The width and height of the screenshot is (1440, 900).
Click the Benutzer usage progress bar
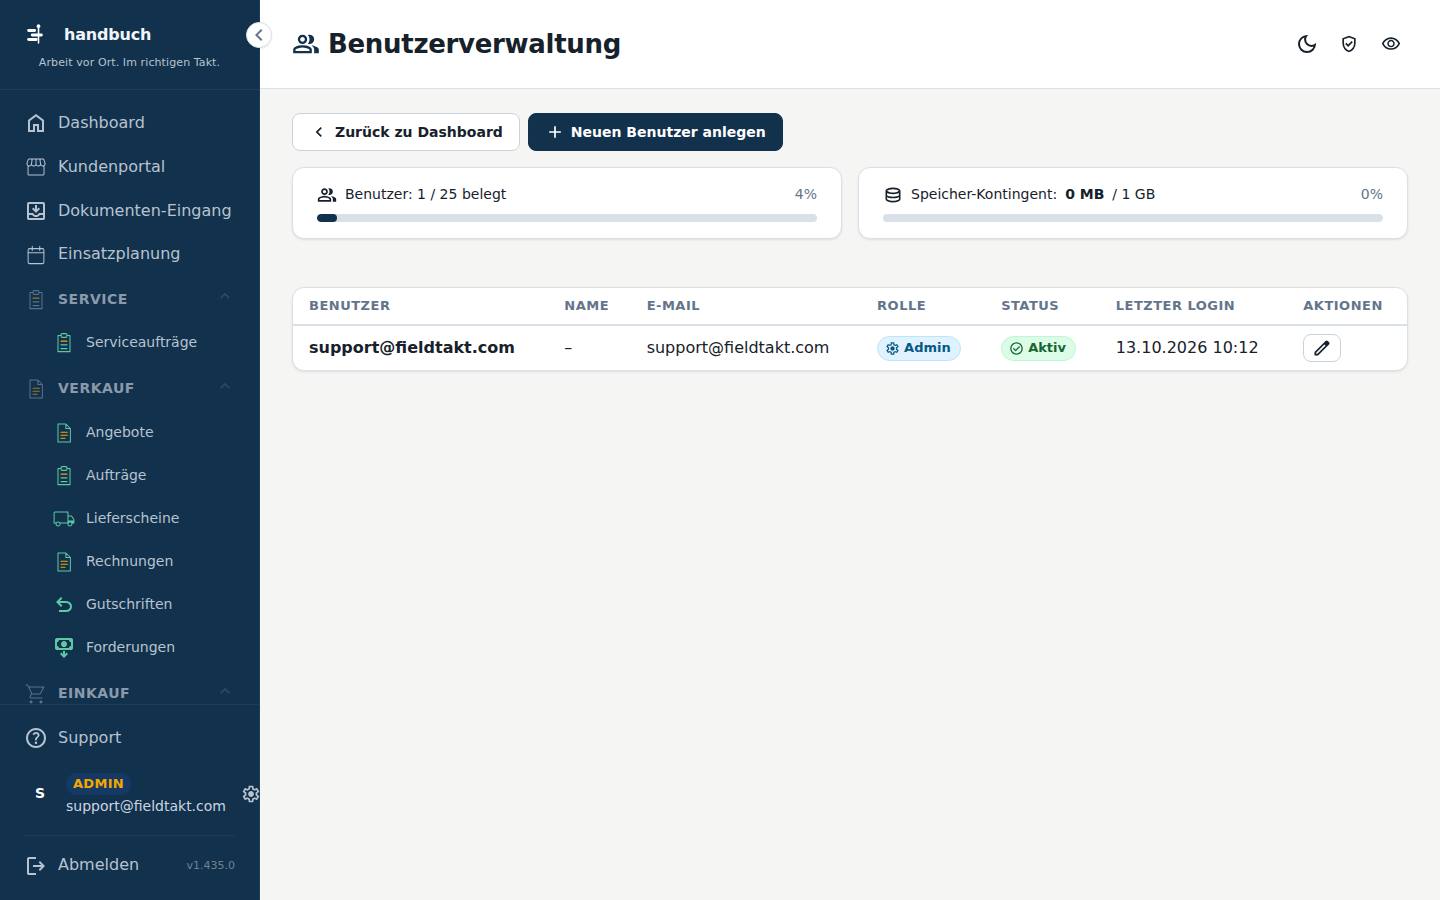point(567,218)
